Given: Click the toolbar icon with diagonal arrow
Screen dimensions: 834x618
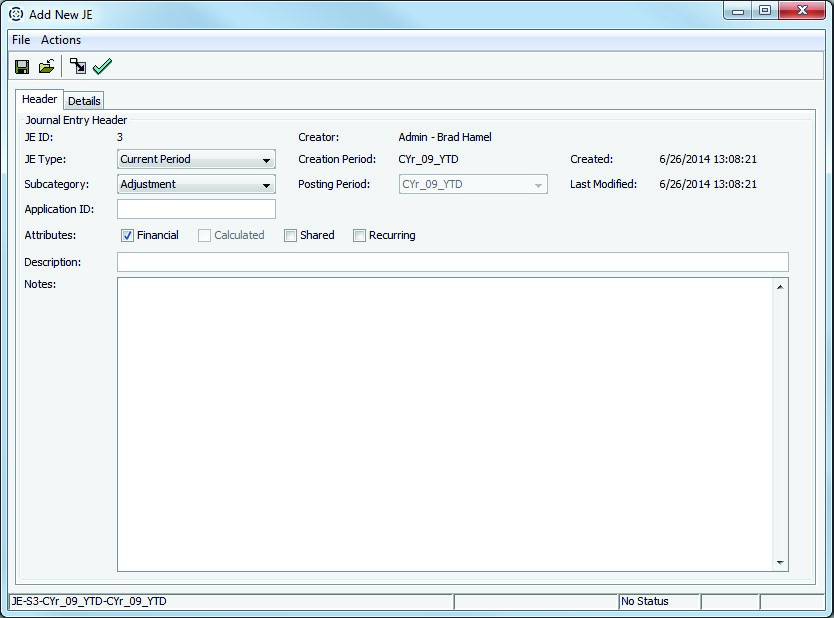Looking at the screenshot, I should (78, 67).
